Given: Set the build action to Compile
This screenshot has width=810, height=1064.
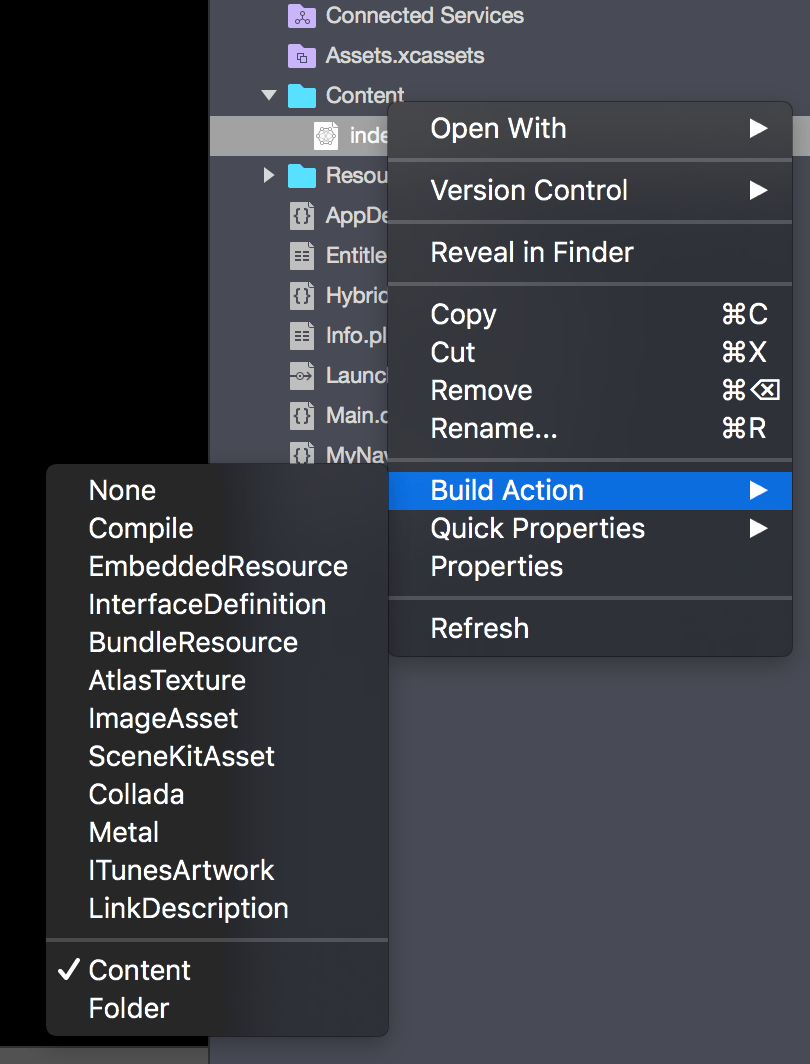Looking at the screenshot, I should point(140,528).
